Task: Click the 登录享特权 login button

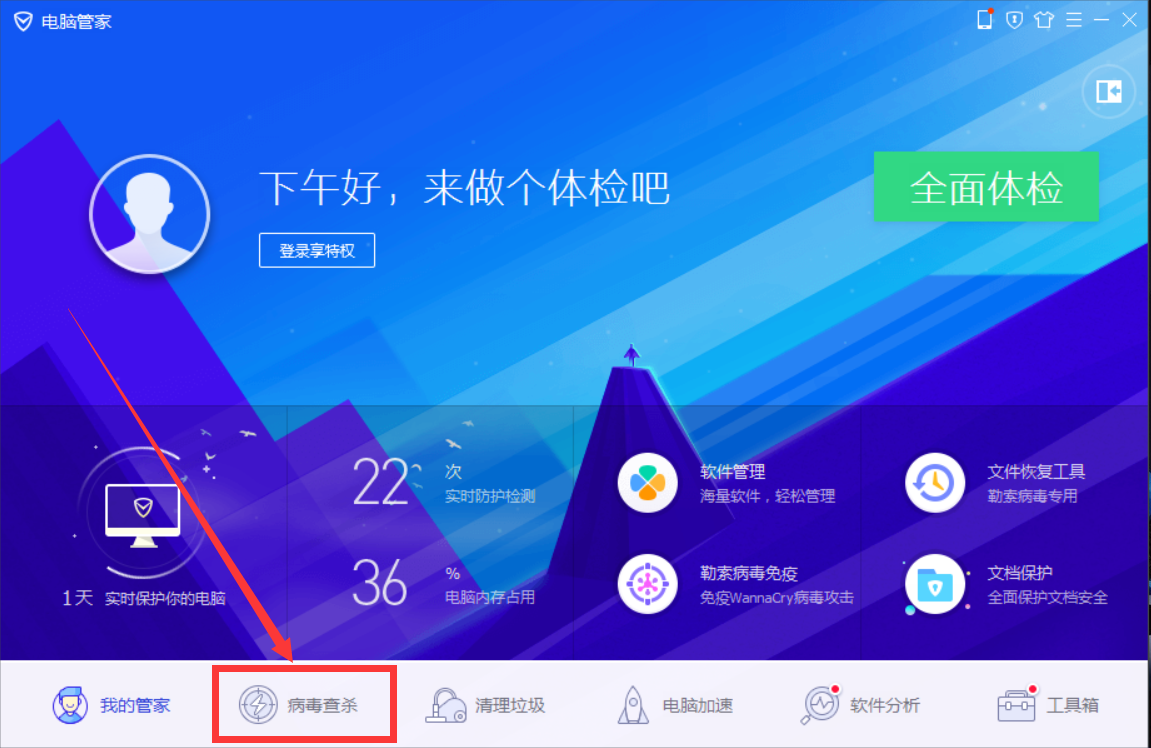Action: tap(317, 250)
